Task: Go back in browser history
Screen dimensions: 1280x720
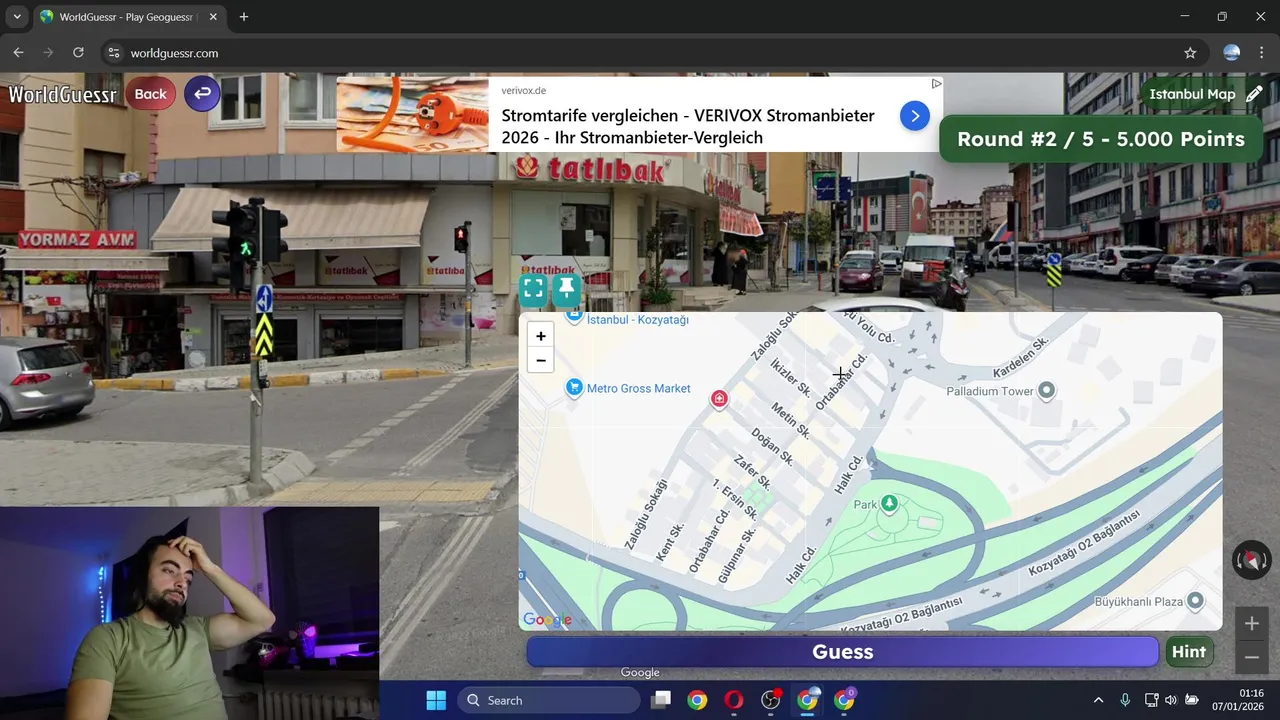Action: pyautogui.click(x=18, y=53)
